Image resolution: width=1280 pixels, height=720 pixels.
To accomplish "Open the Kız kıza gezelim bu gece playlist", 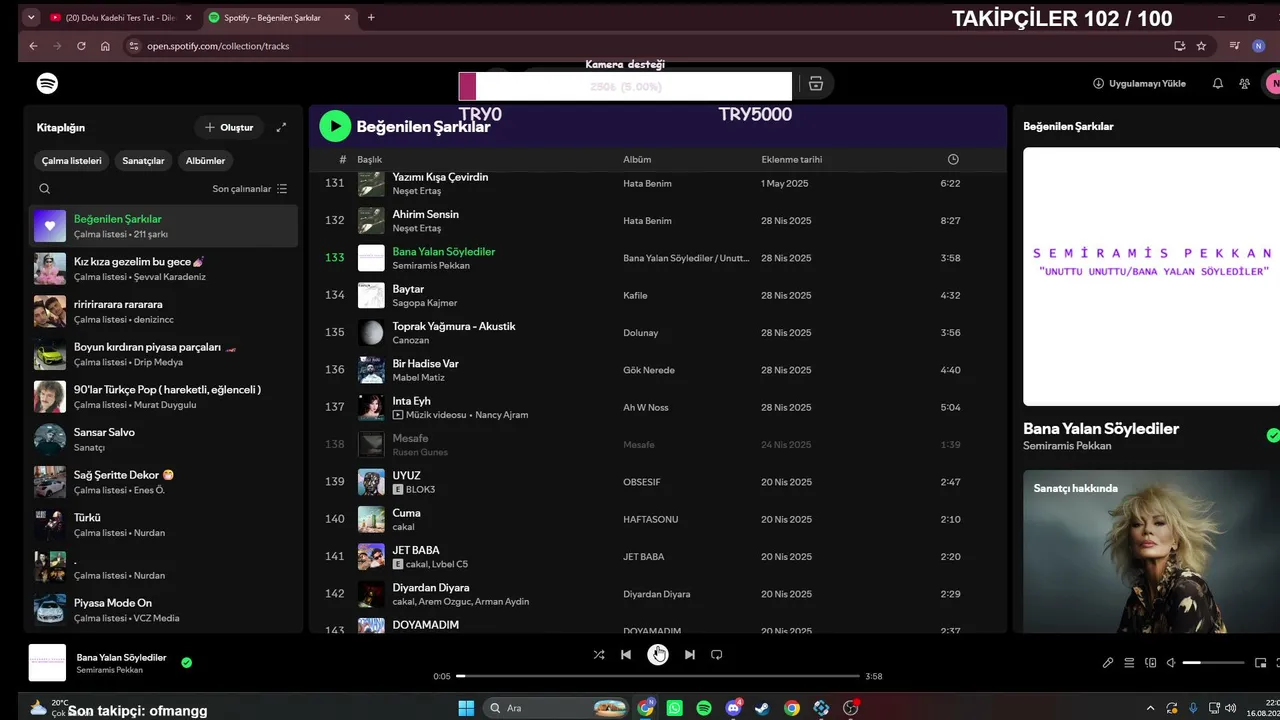I will 163,268.
